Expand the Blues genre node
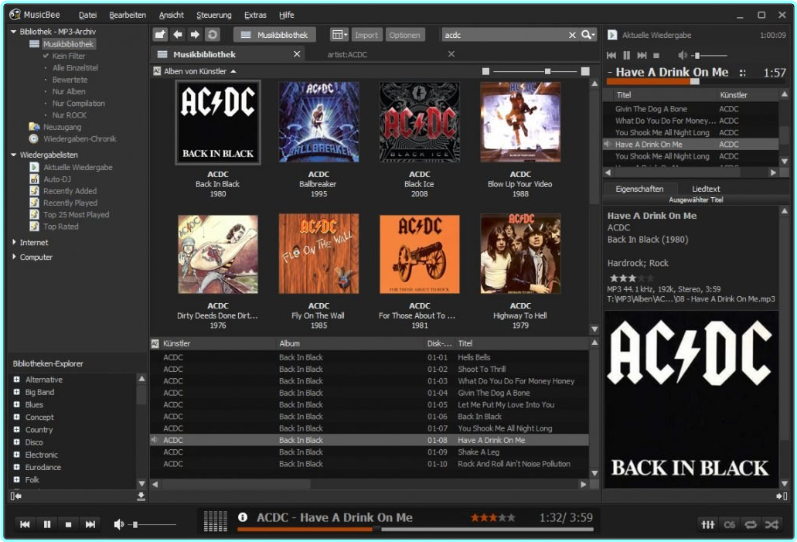The width and height of the screenshot is (797, 542). pos(17,405)
